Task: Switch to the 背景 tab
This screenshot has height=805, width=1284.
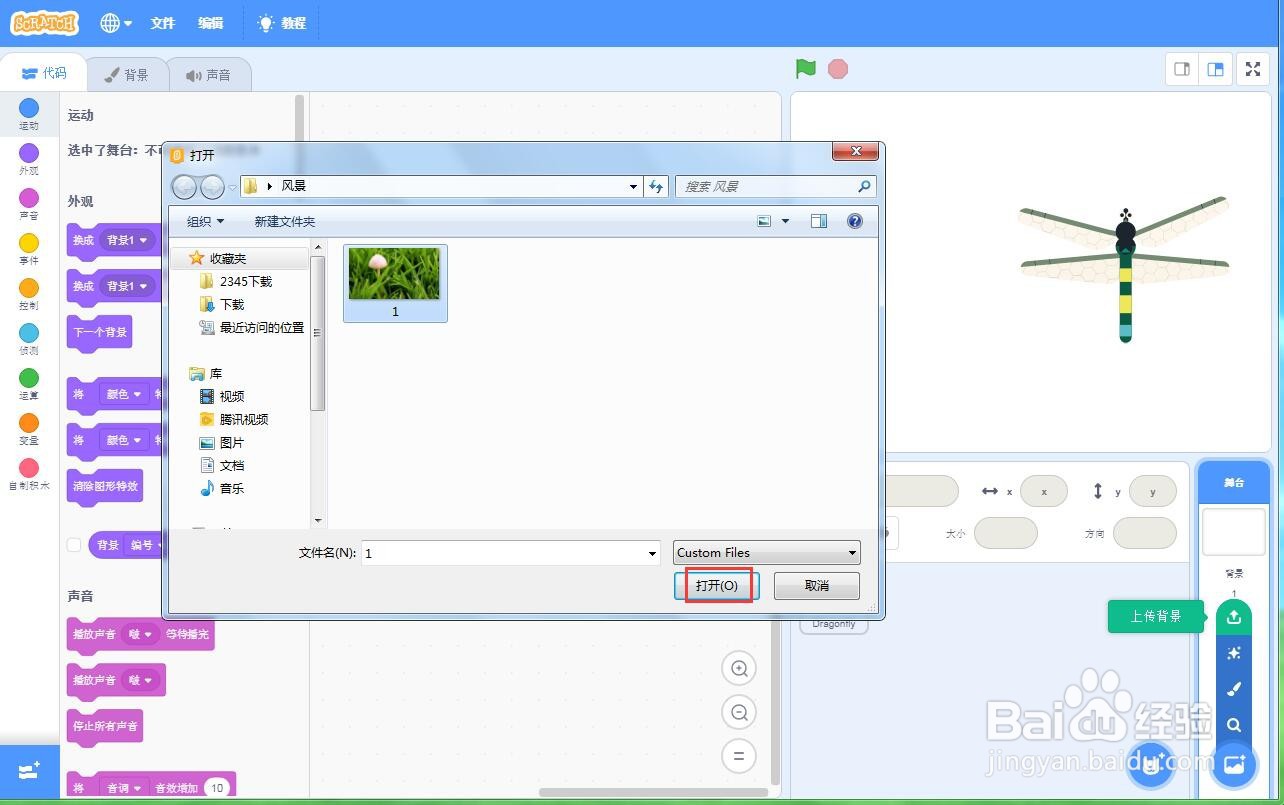Action: point(127,75)
